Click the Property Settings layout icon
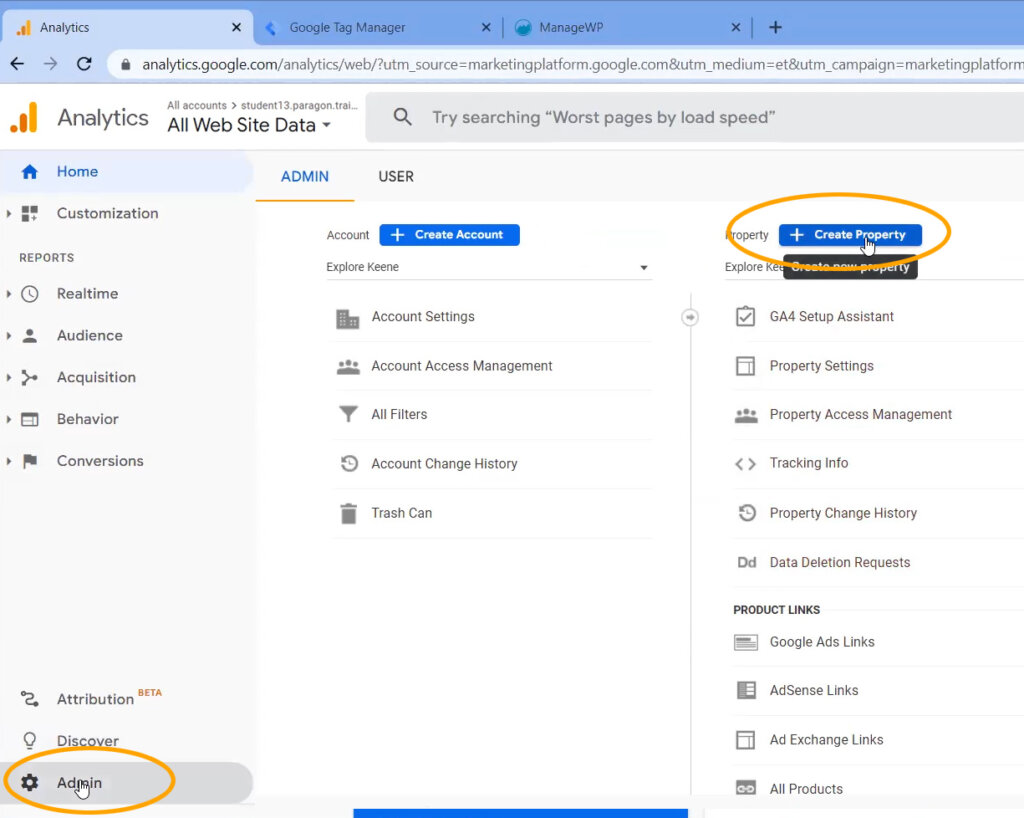 (x=745, y=366)
